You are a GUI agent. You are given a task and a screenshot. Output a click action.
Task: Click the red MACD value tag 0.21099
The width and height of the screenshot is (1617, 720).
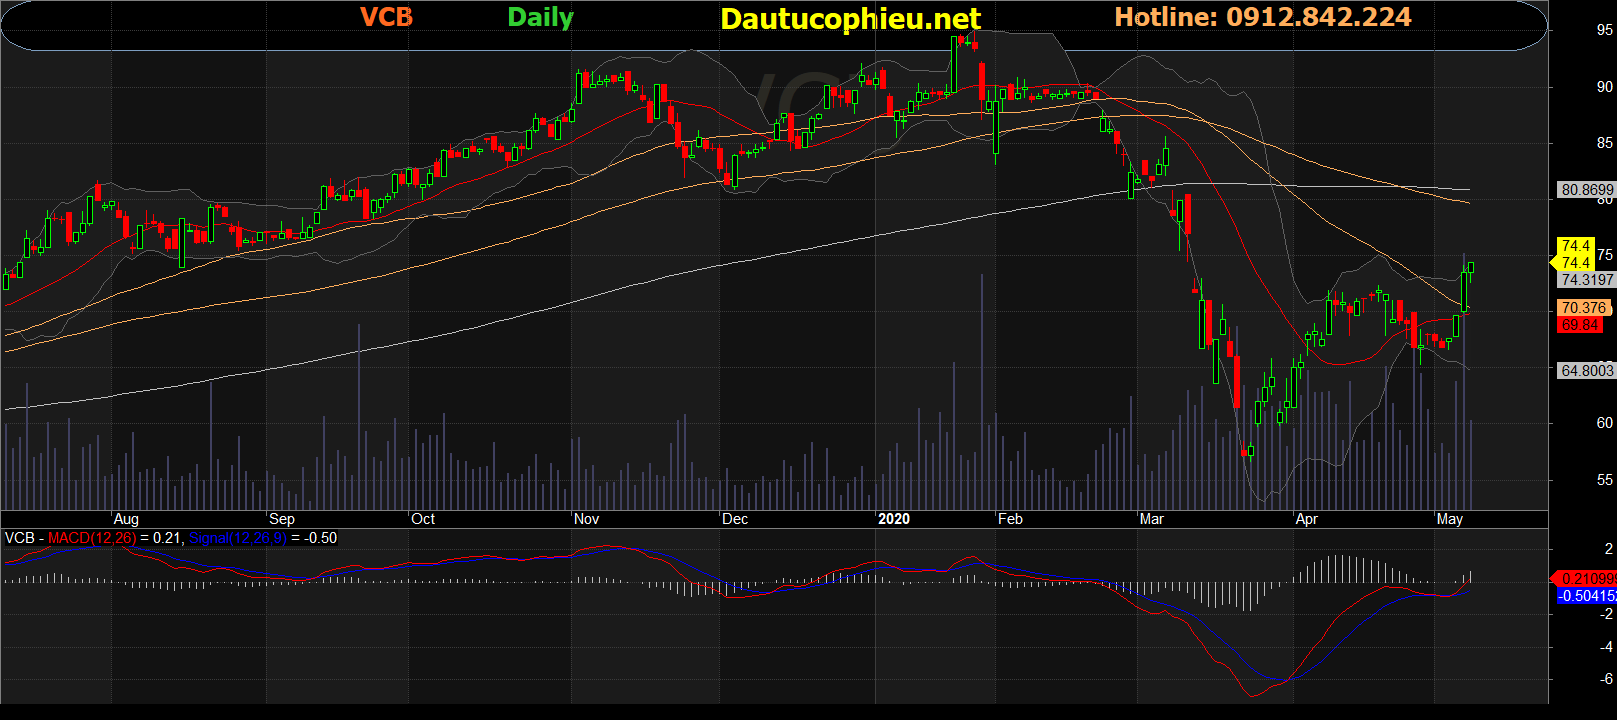coord(1587,579)
